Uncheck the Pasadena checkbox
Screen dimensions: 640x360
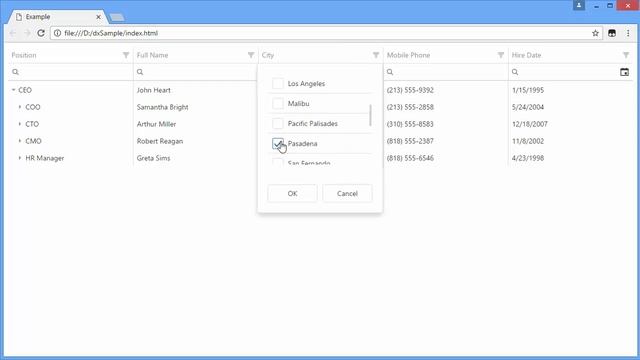coord(278,143)
